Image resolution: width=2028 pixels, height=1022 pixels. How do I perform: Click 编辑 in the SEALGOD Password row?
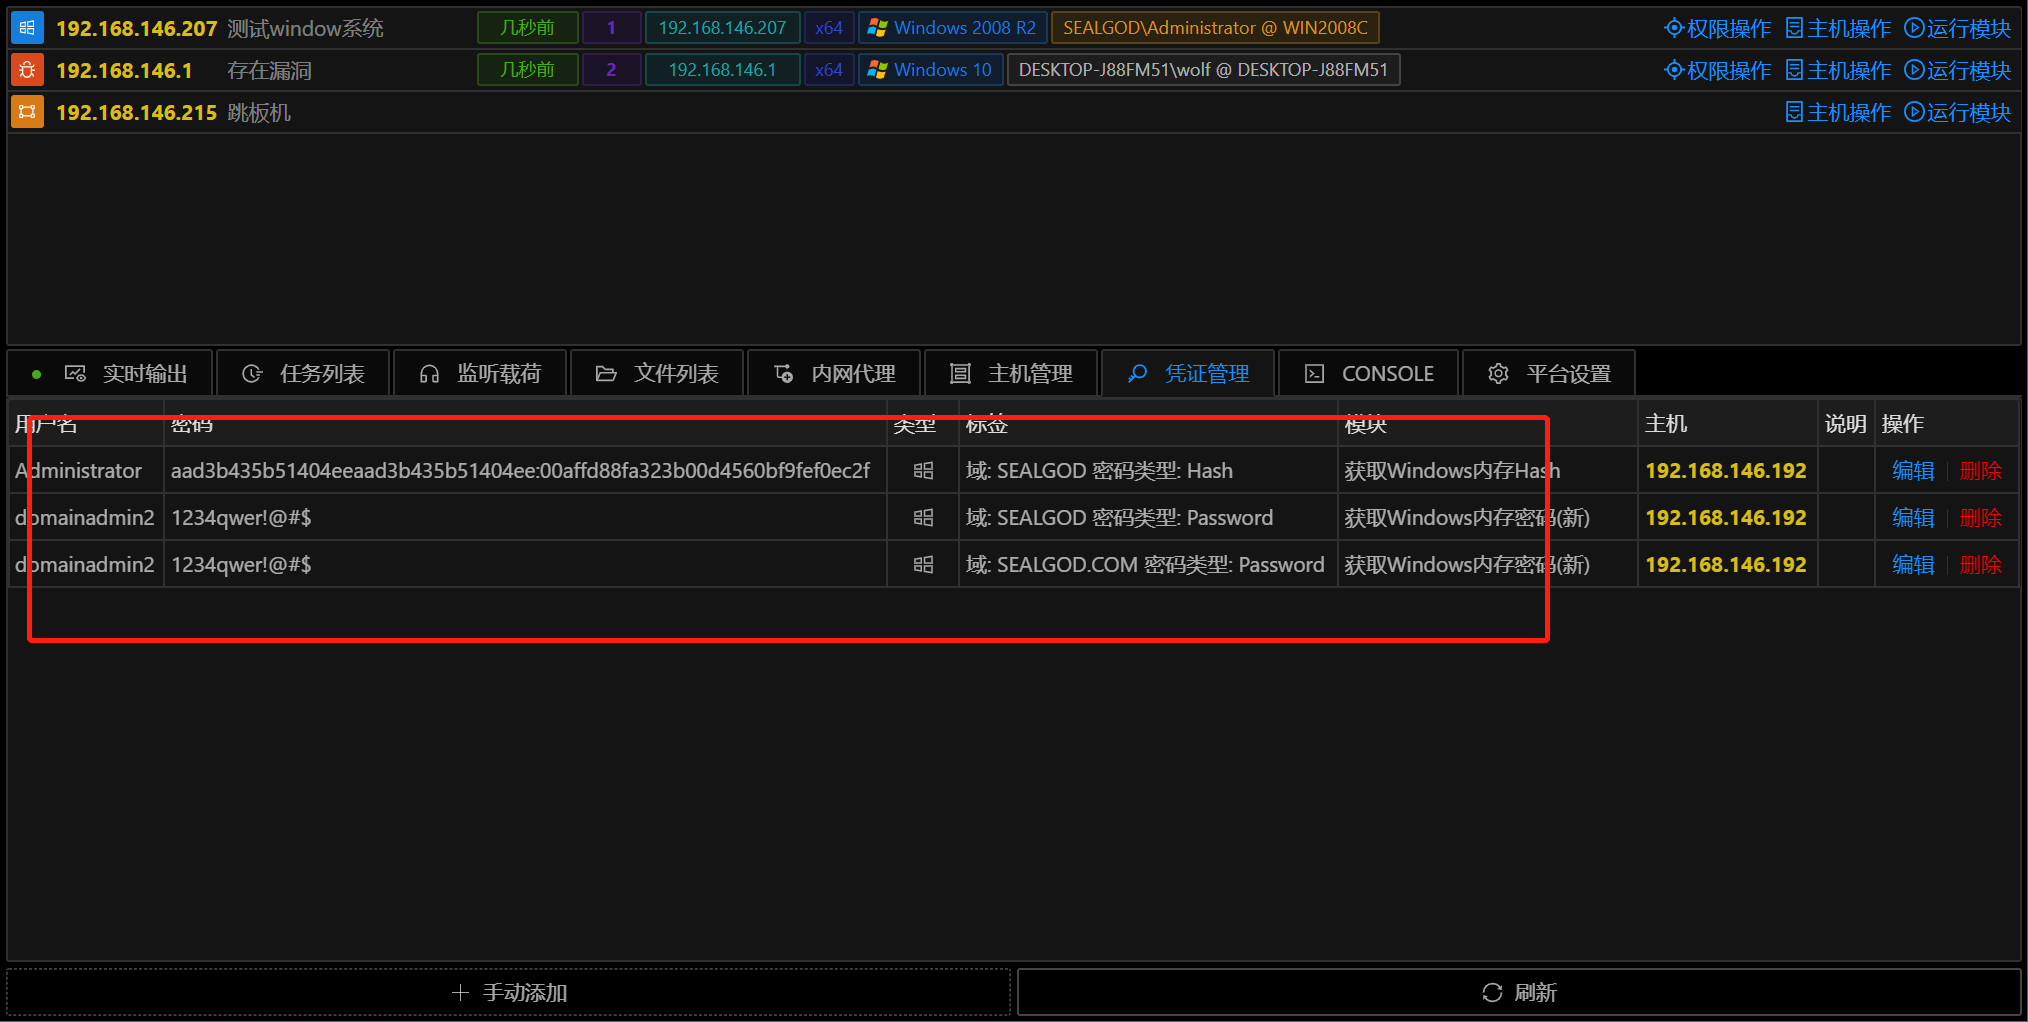[x=1913, y=517]
